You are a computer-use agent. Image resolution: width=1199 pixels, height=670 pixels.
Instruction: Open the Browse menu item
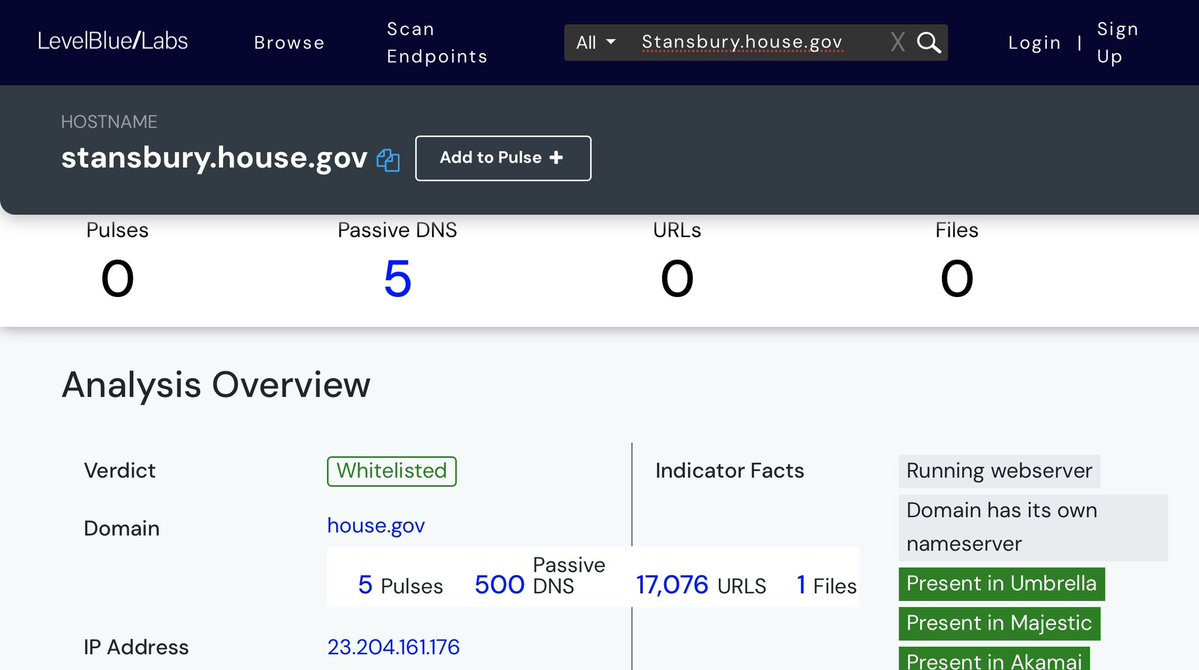coord(289,42)
